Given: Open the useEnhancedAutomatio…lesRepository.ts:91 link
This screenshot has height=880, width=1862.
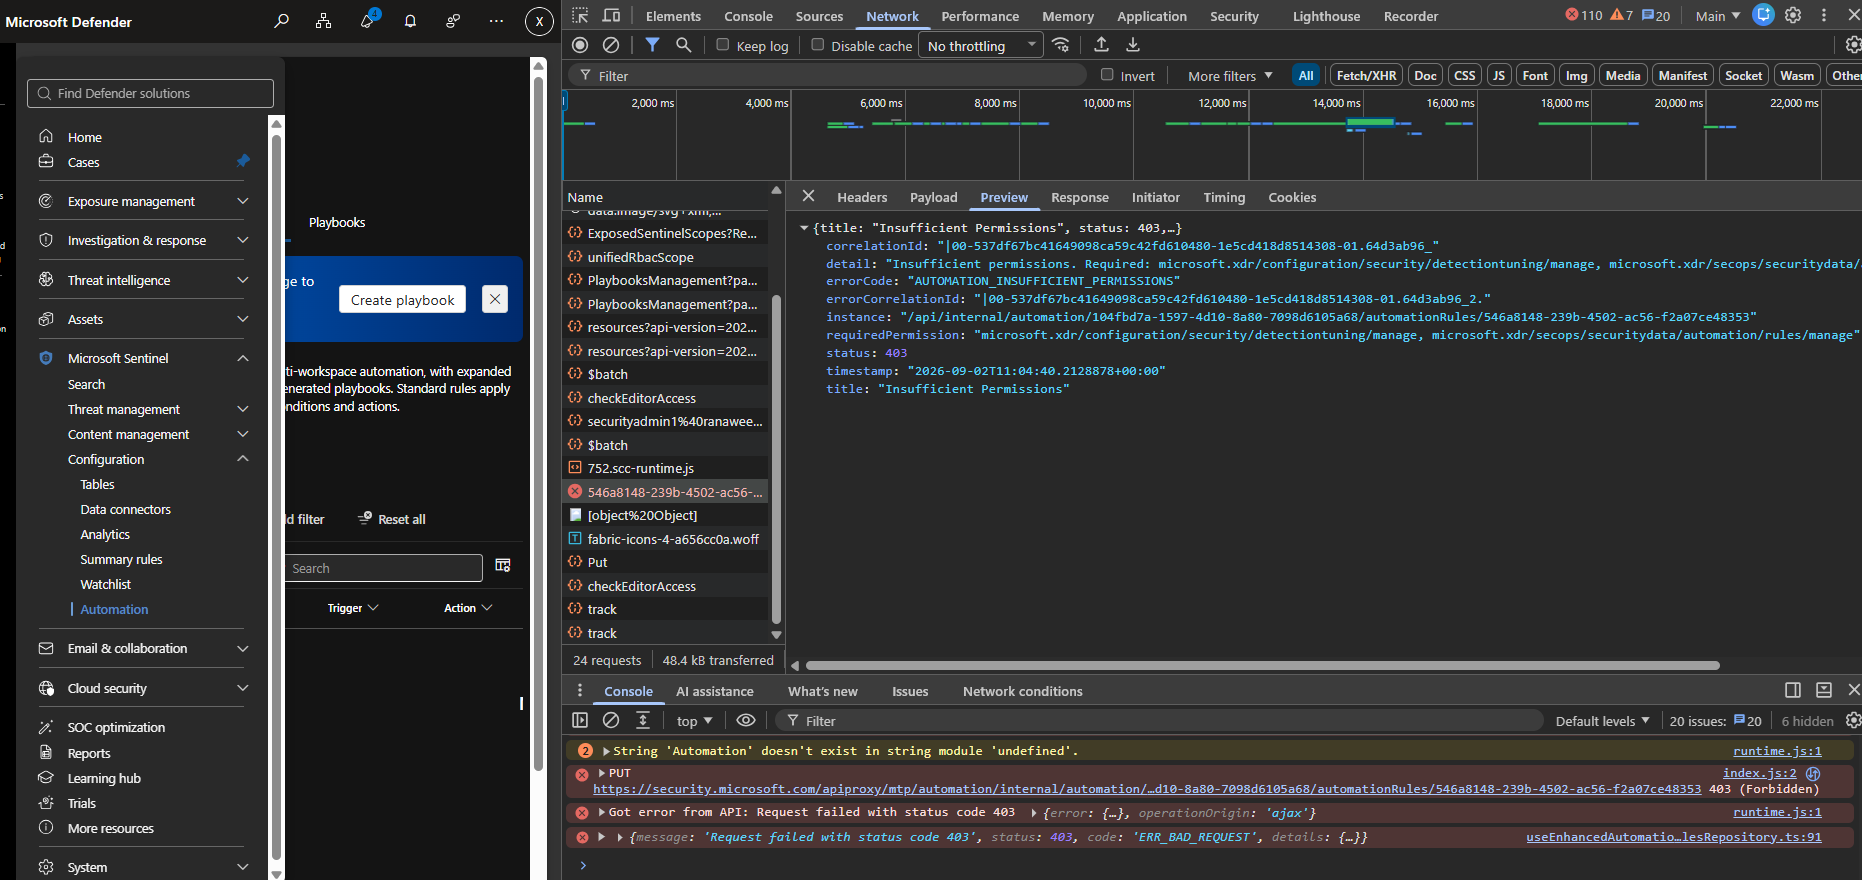Looking at the screenshot, I should 1673,837.
